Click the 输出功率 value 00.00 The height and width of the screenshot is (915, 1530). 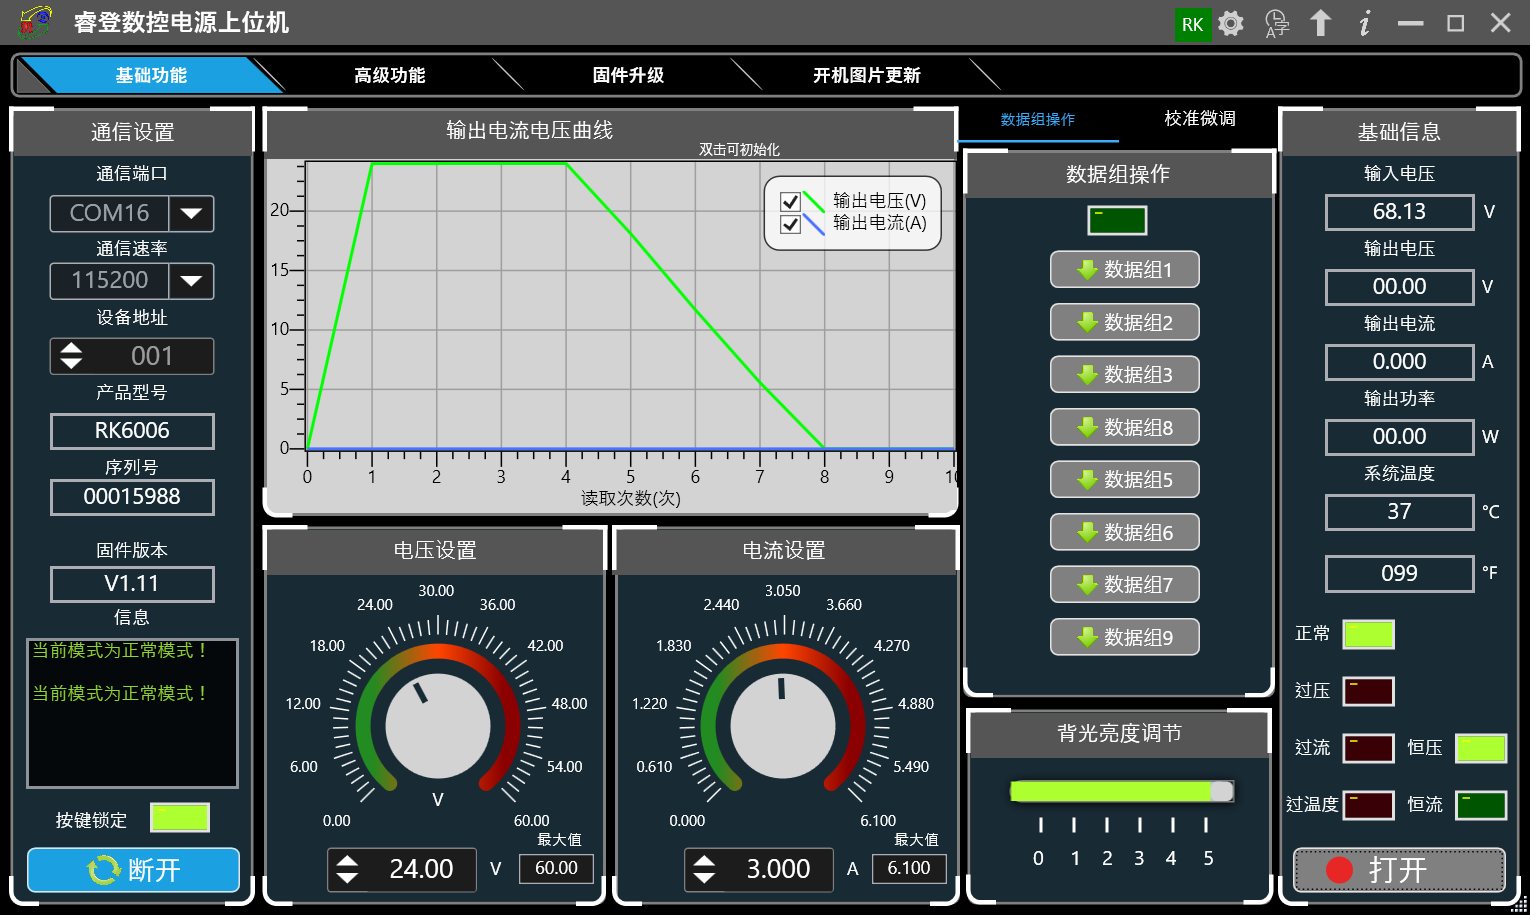click(1399, 437)
